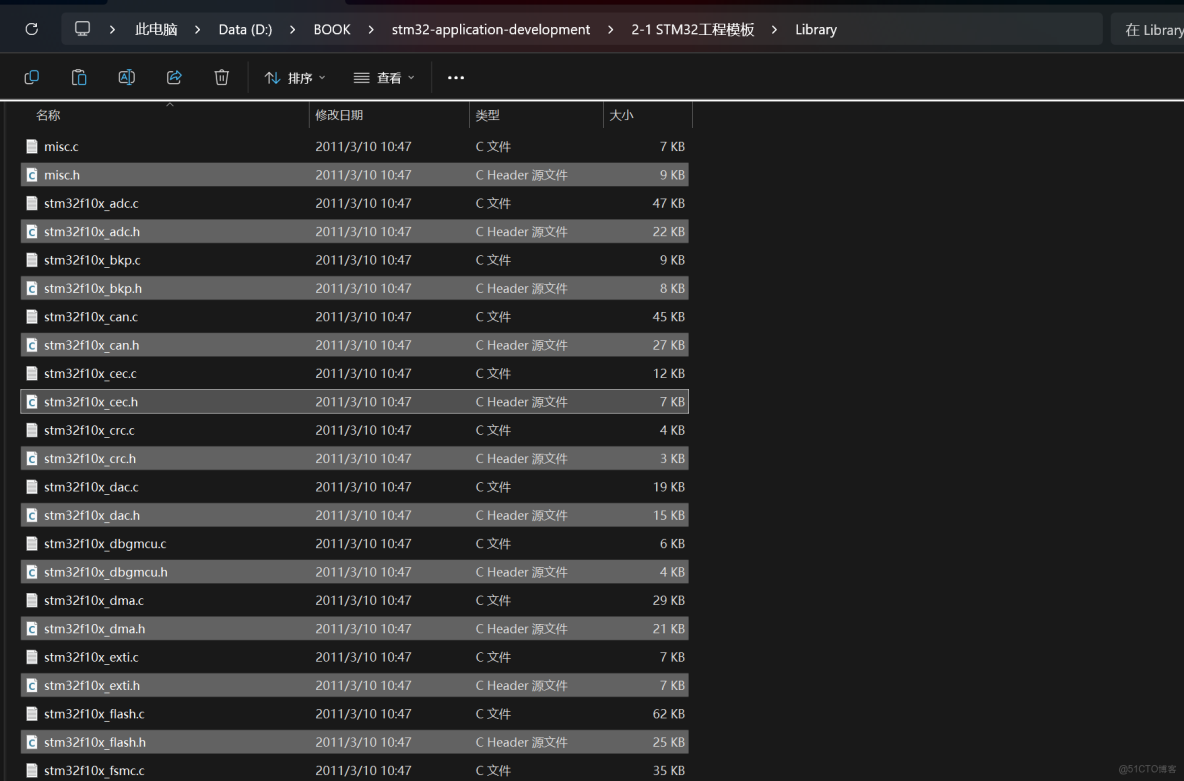The width and height of the screenshot is (1184, 781).
Task: Select file name stm32f10x_dma.c
Action: tap(94, 600)
